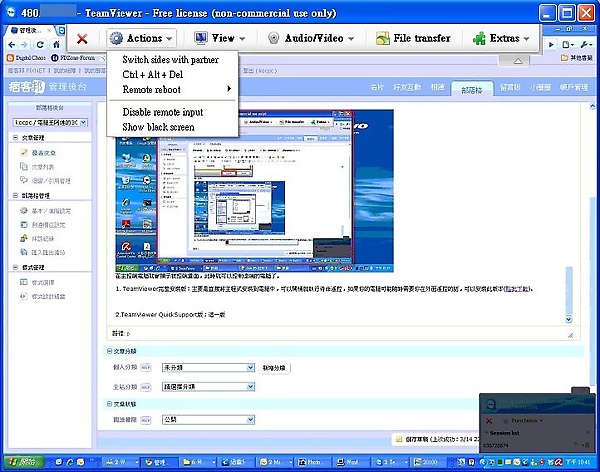Click the add category button
600x472 pixels.
point(274,368)
